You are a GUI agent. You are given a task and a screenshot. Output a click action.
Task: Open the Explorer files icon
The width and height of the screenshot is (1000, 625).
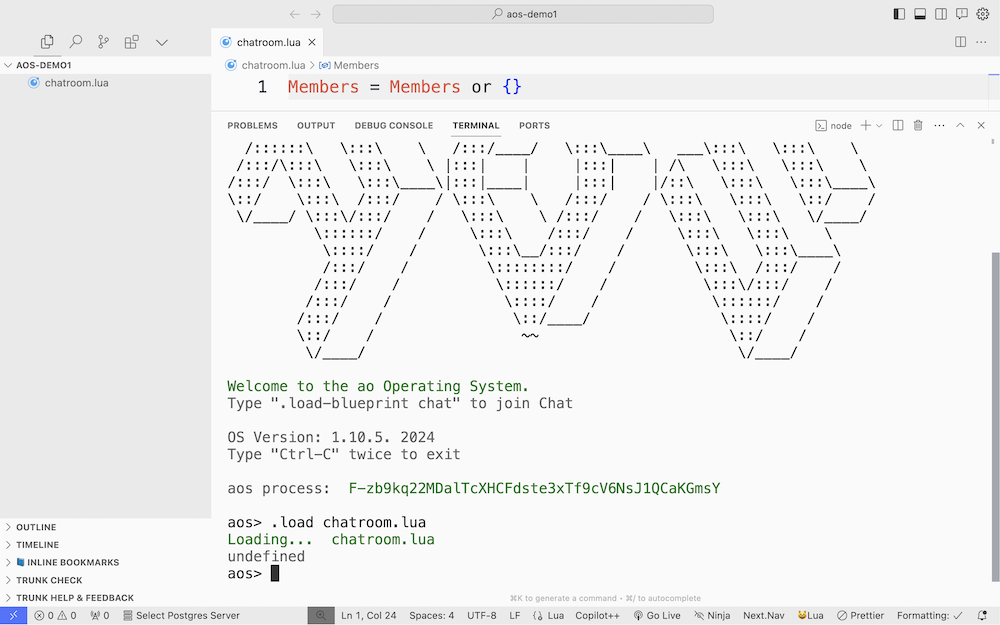[47, 42]
